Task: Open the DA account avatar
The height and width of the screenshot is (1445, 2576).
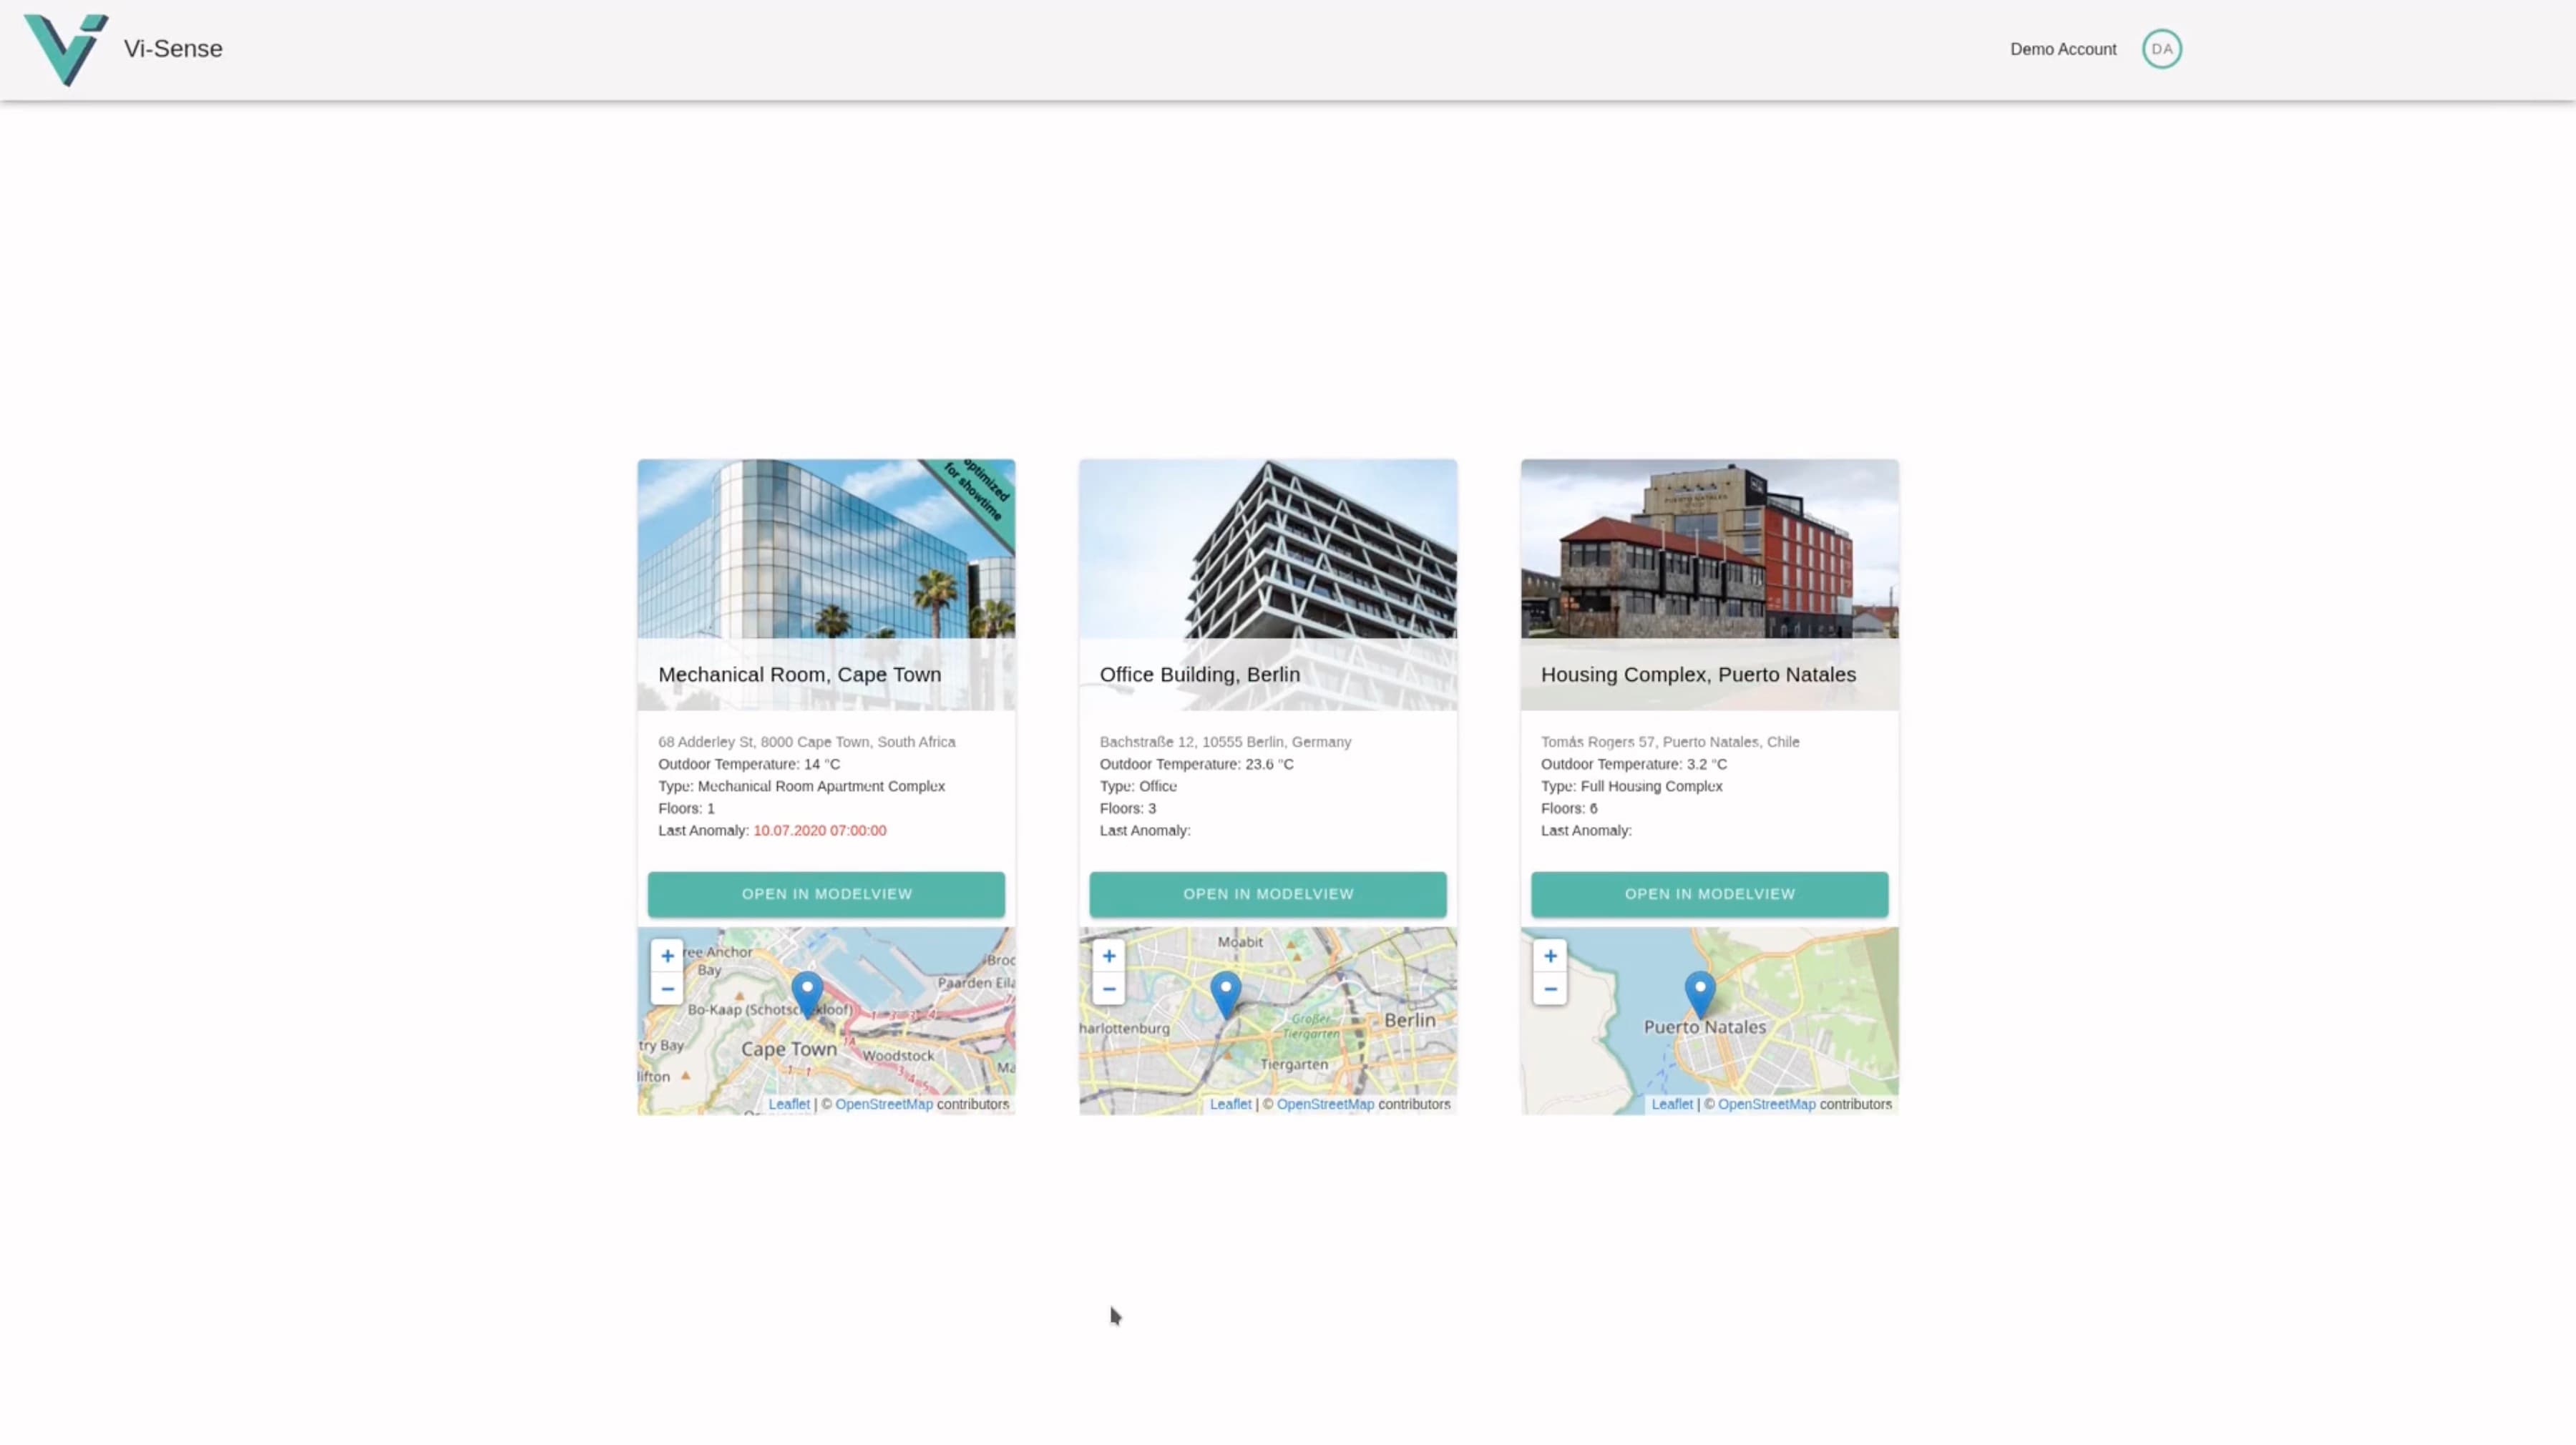Action: click(x=2161, y=49)
